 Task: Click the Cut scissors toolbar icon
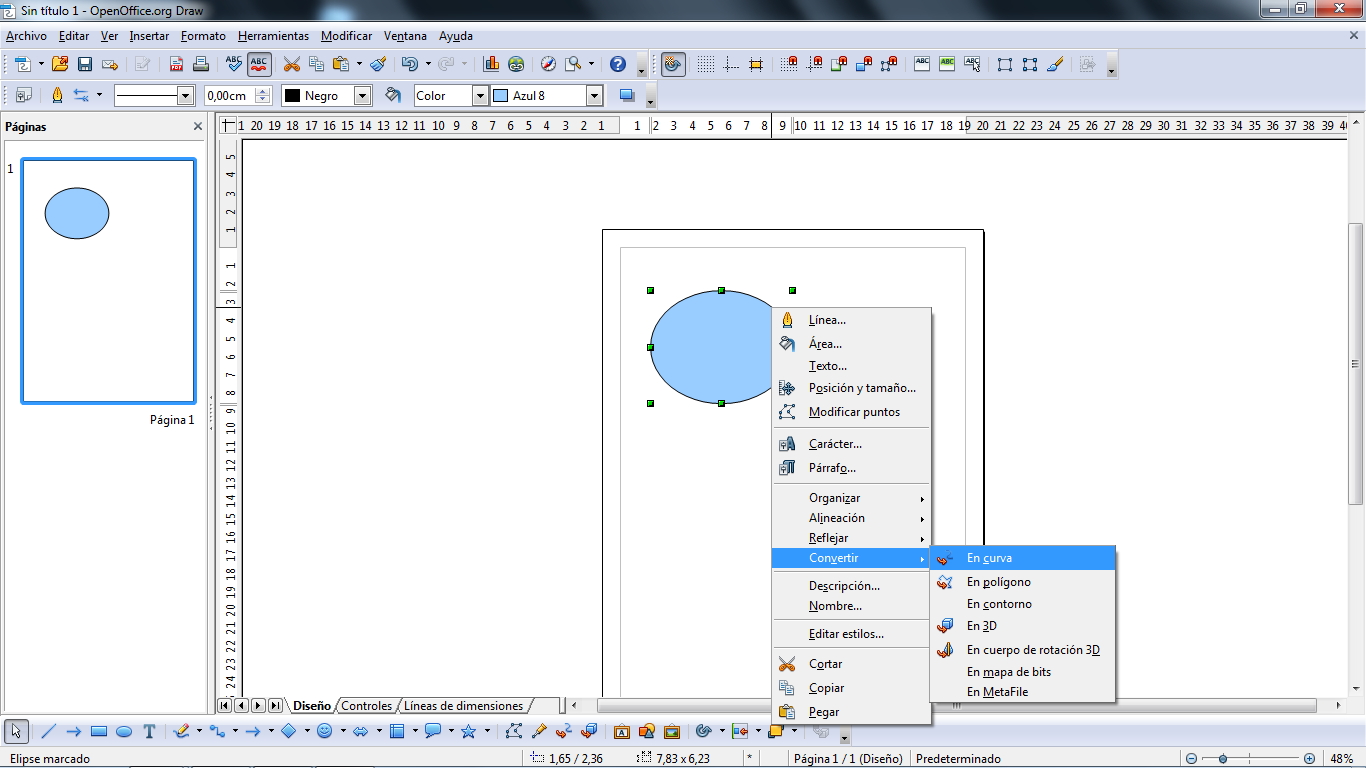pyautogui.click(x=292, y=64)
